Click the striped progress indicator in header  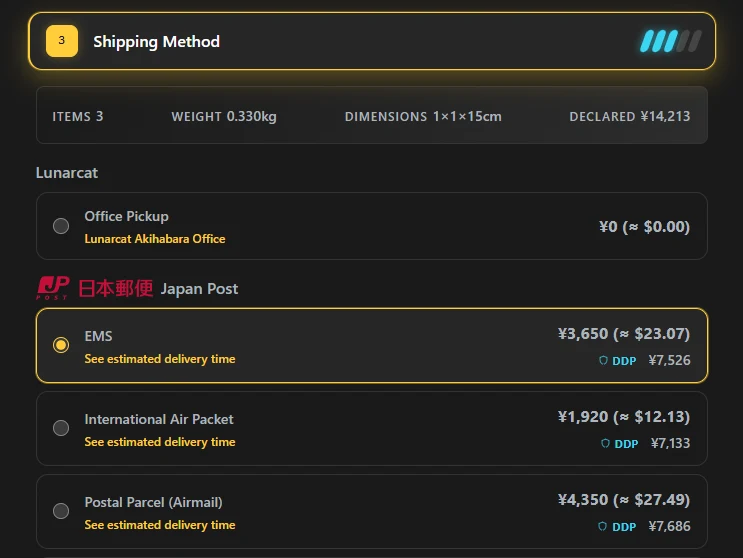[x=671, y=41]
